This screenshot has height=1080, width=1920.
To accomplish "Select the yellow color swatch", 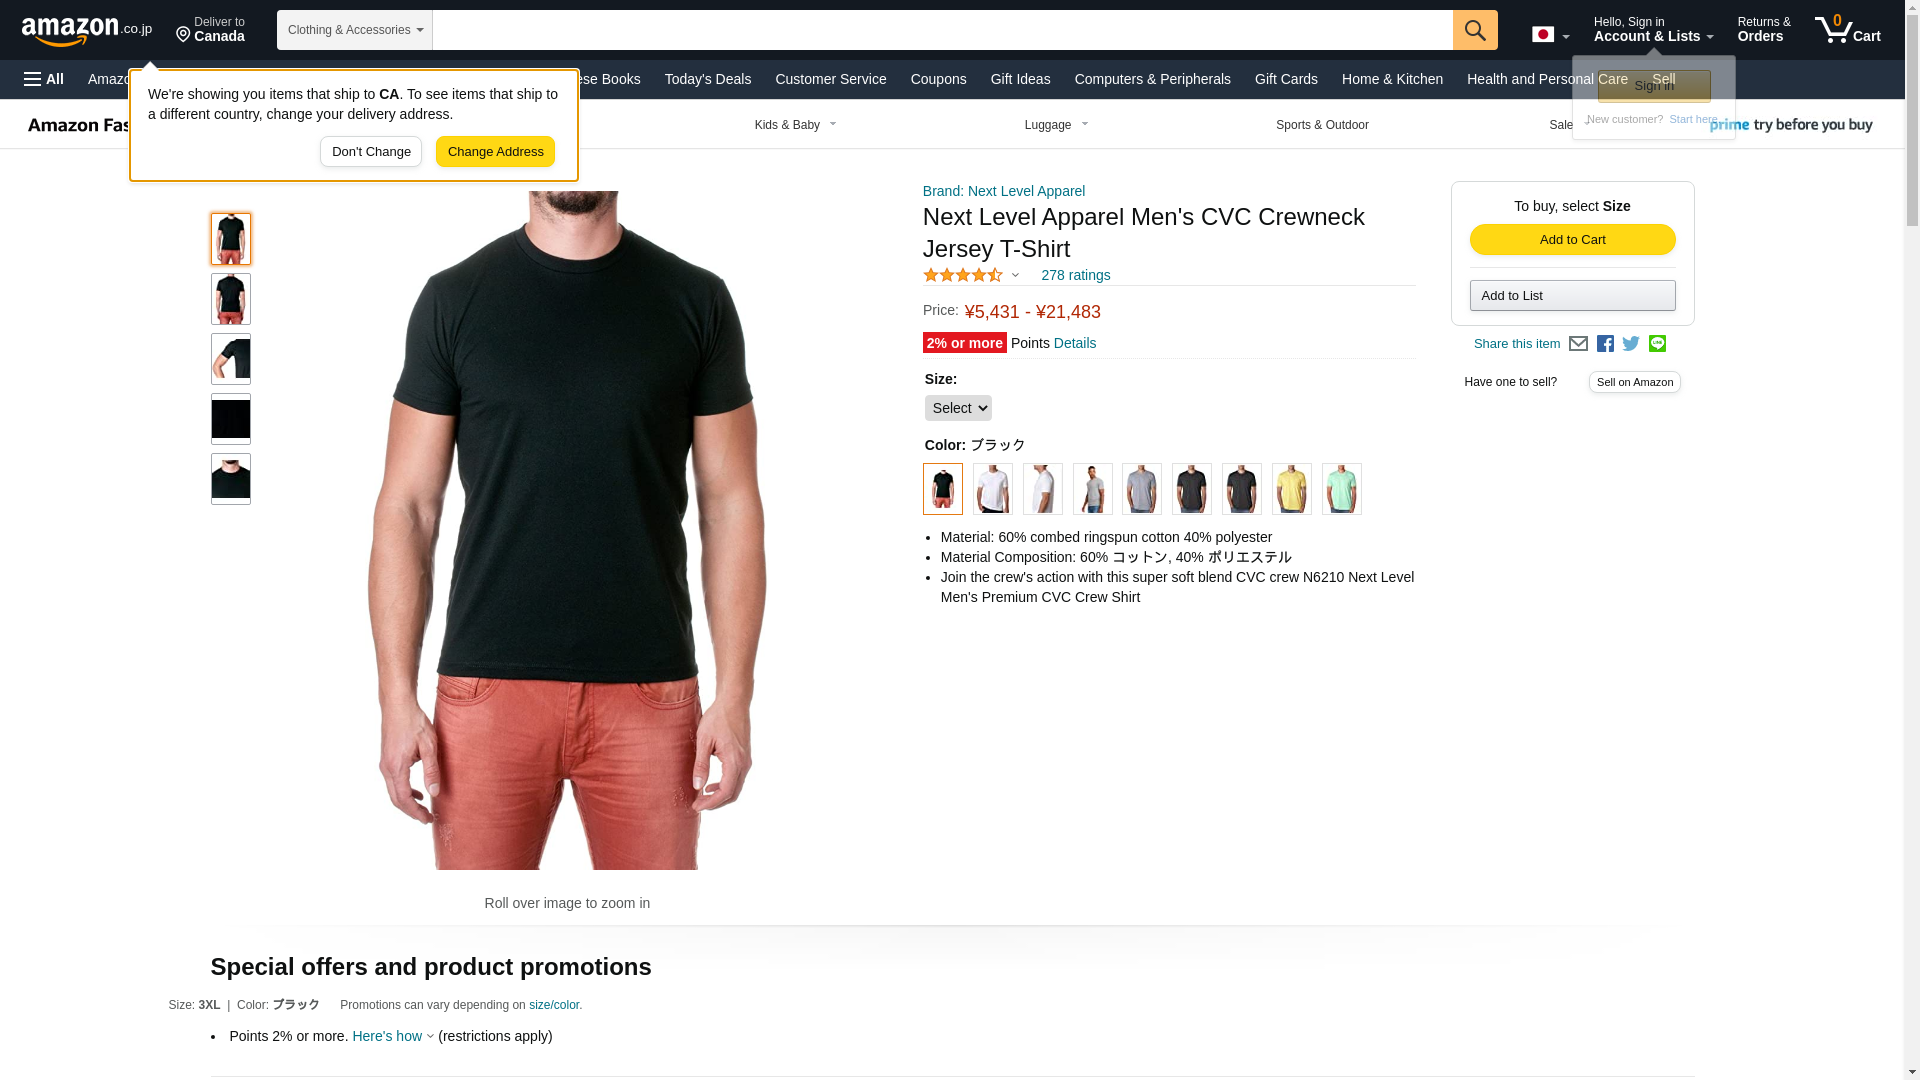I will pos(1291,489).
